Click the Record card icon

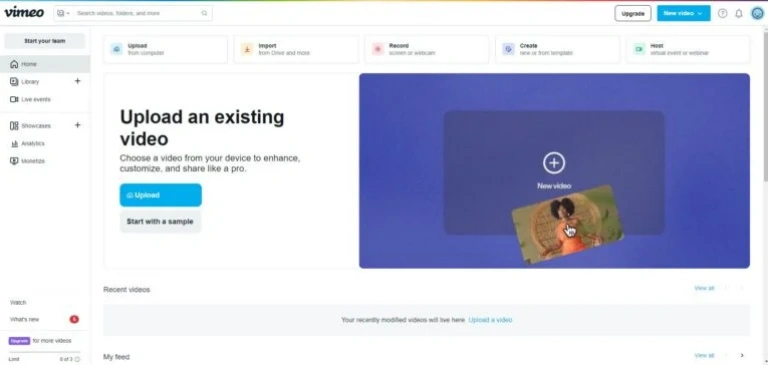pyautogui.click(x=378, y=49)
